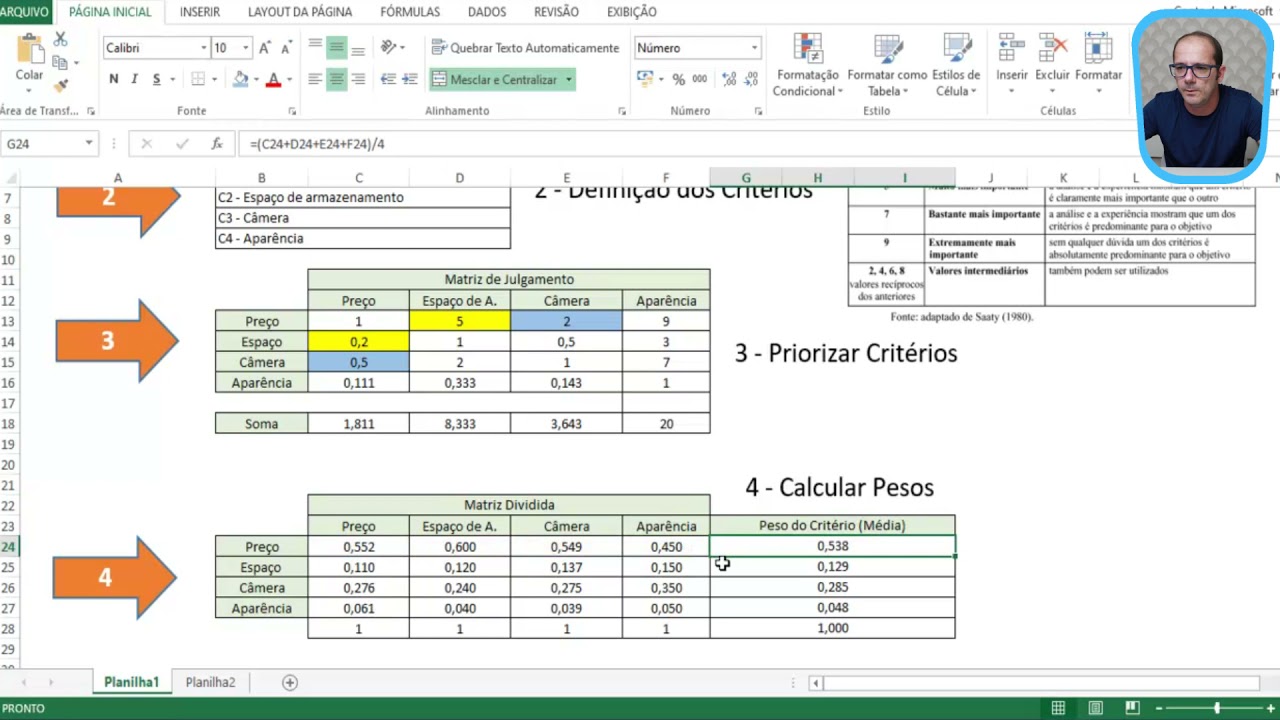Switch to LAYOUT DA PÁGINA tab
The image size is (1280, 720).
click(x=300, y=12)
